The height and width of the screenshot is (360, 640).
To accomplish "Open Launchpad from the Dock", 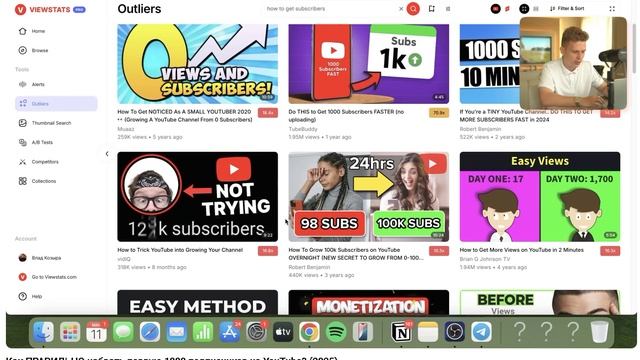I will (70, 331).
